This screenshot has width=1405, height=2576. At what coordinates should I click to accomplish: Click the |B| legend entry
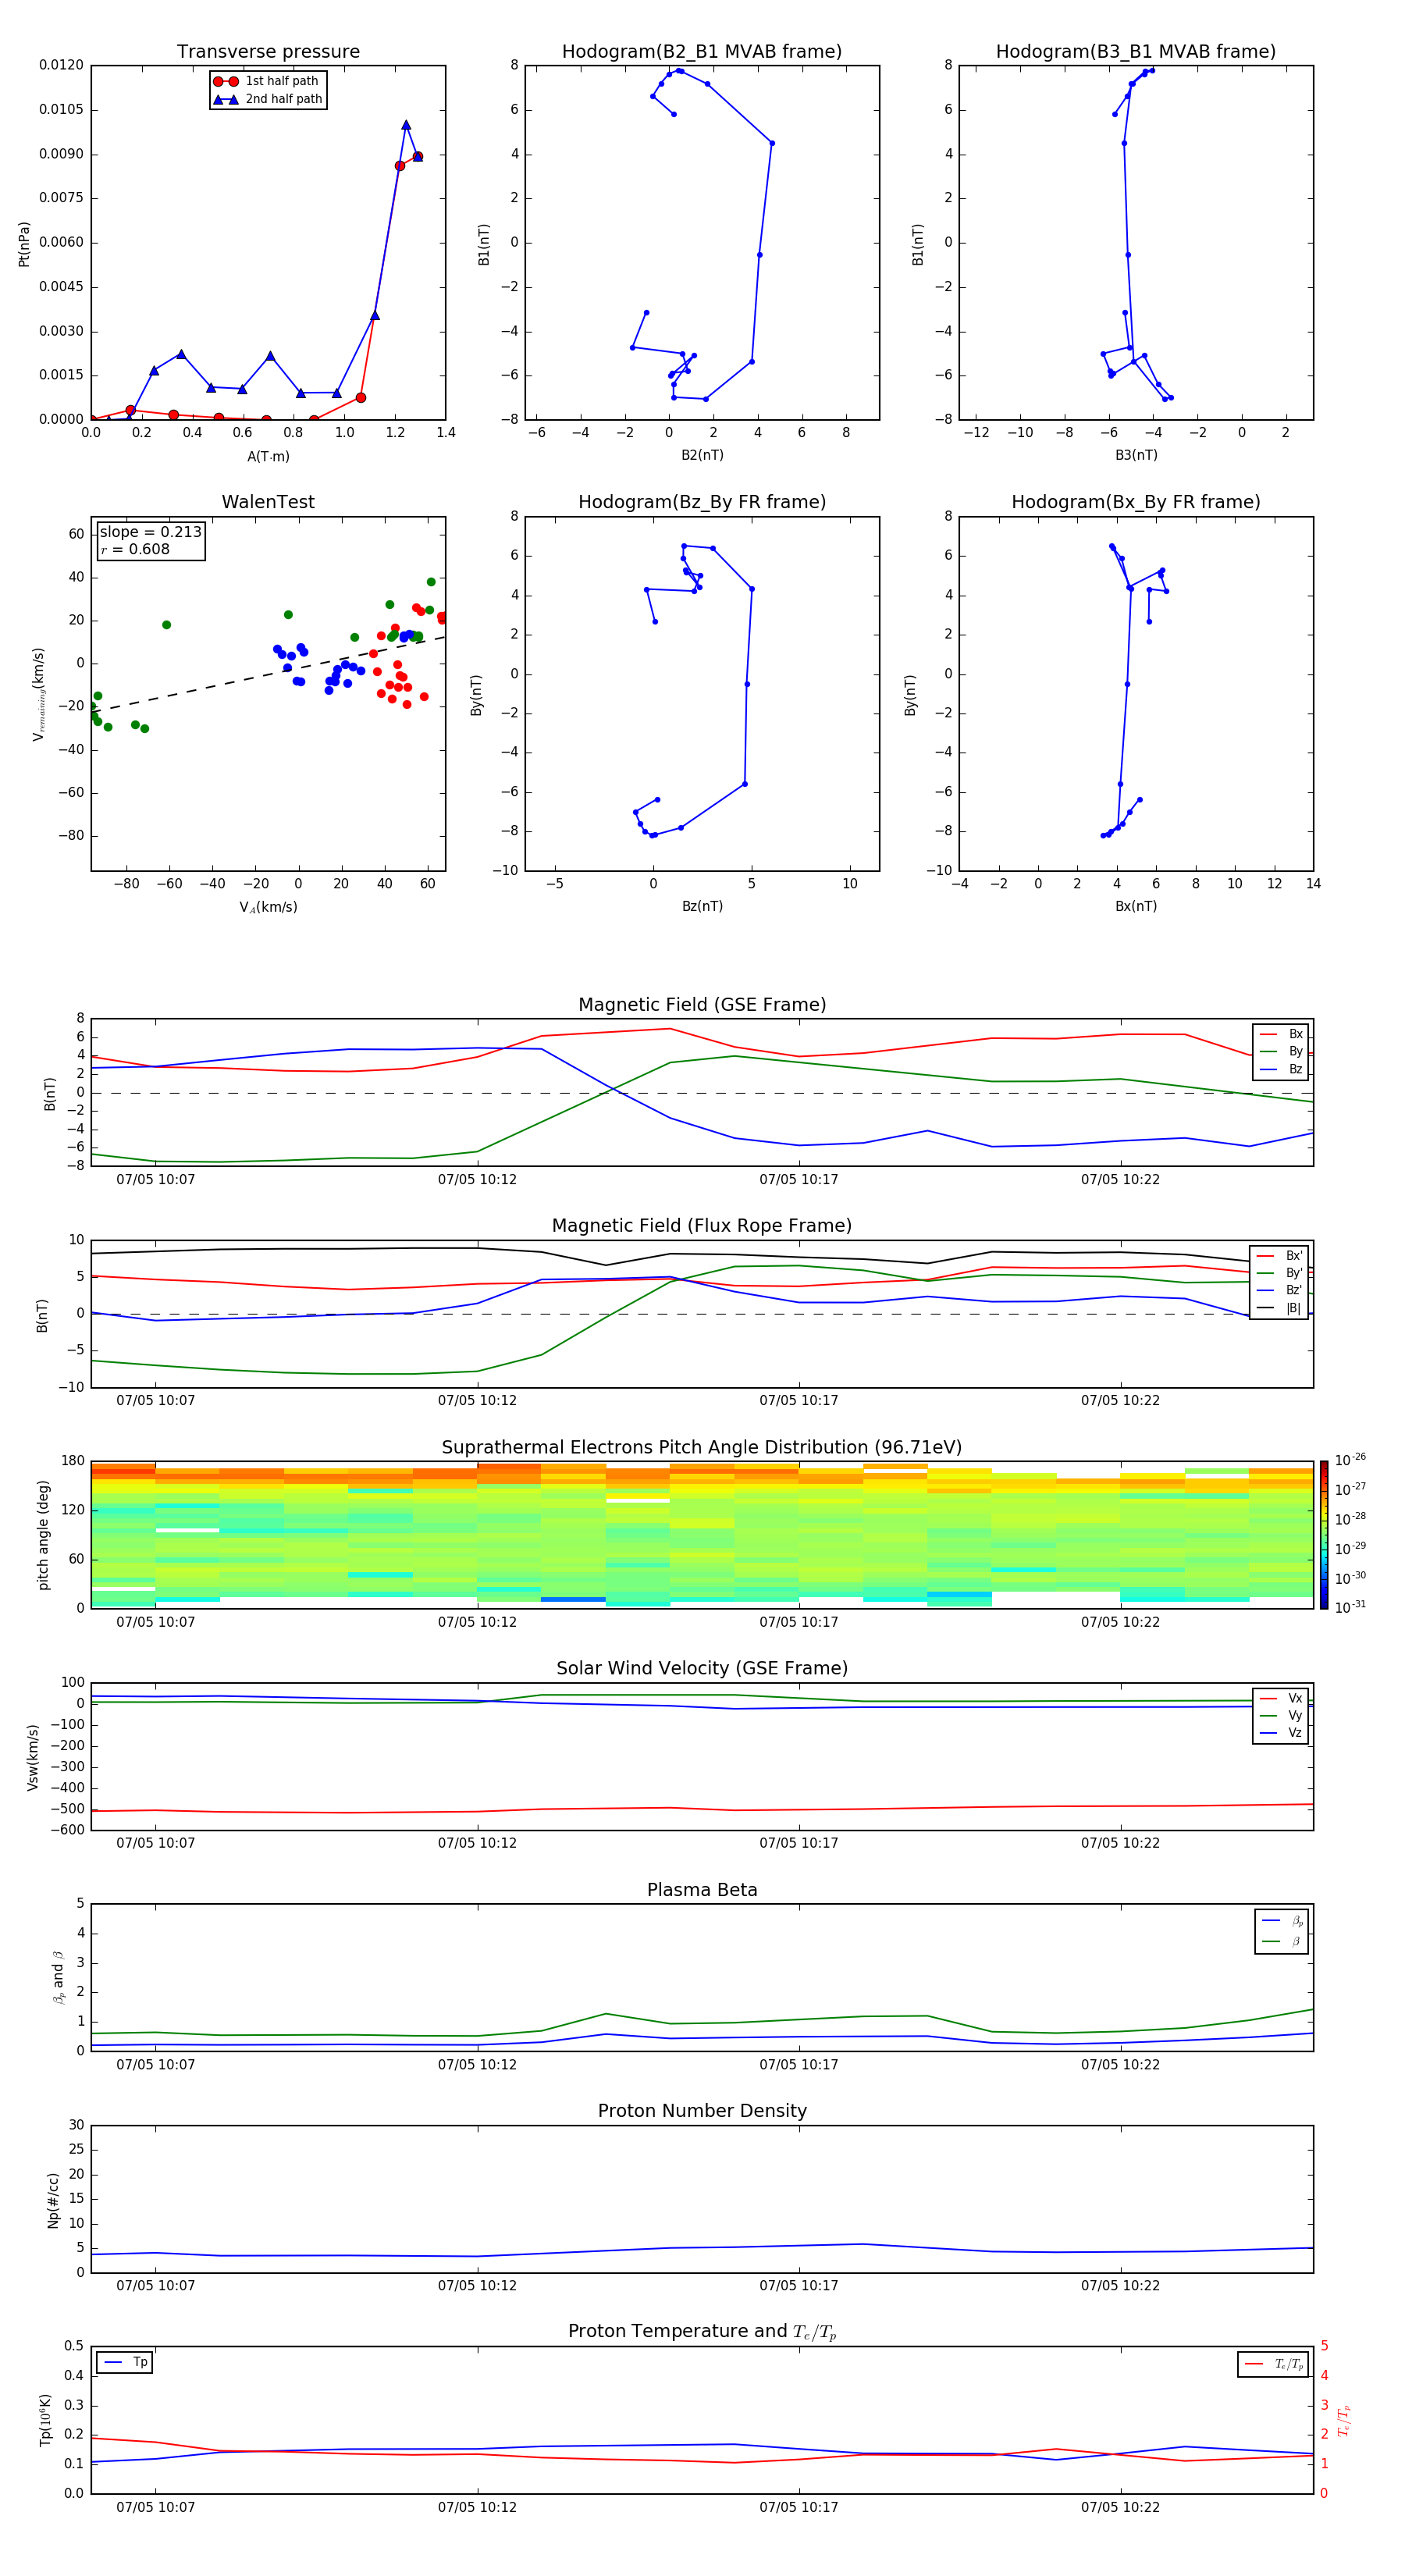[1280, 1308]
